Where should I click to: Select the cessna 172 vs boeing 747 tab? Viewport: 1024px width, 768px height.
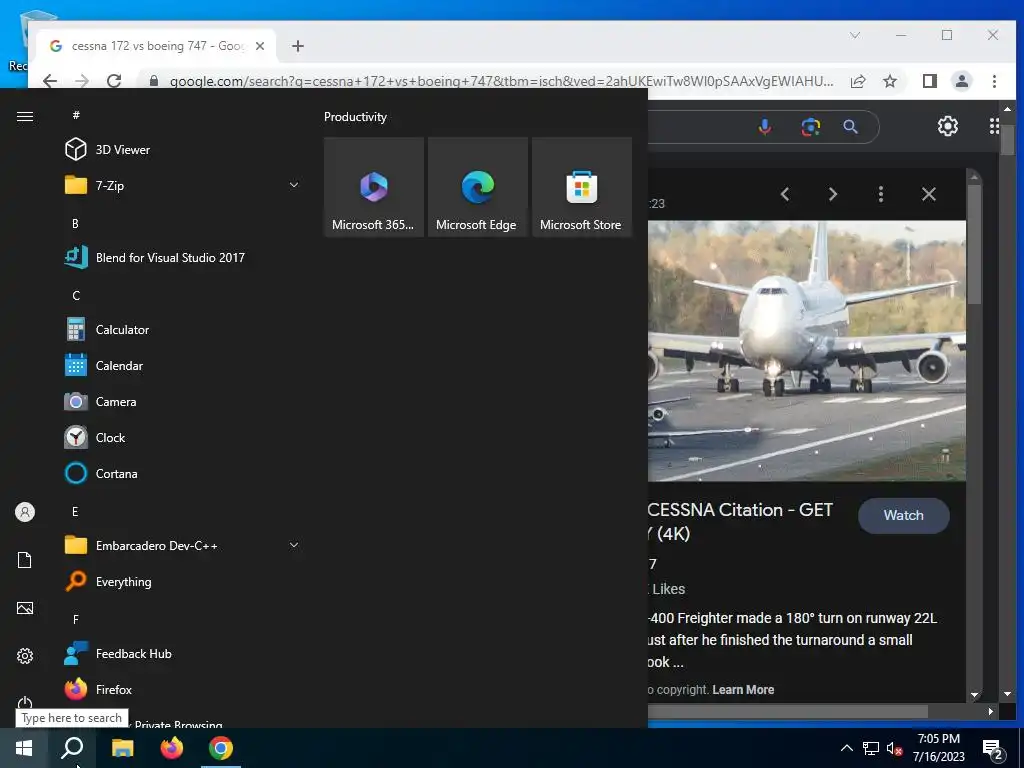(157, 46)
